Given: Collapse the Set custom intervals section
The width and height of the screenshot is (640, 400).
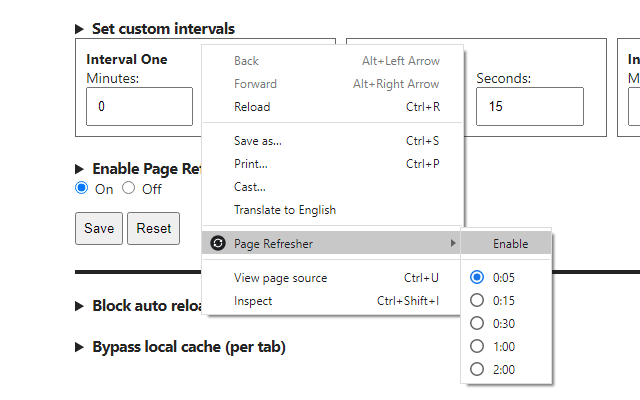Looking at the screenshot, I should point(79,29).
